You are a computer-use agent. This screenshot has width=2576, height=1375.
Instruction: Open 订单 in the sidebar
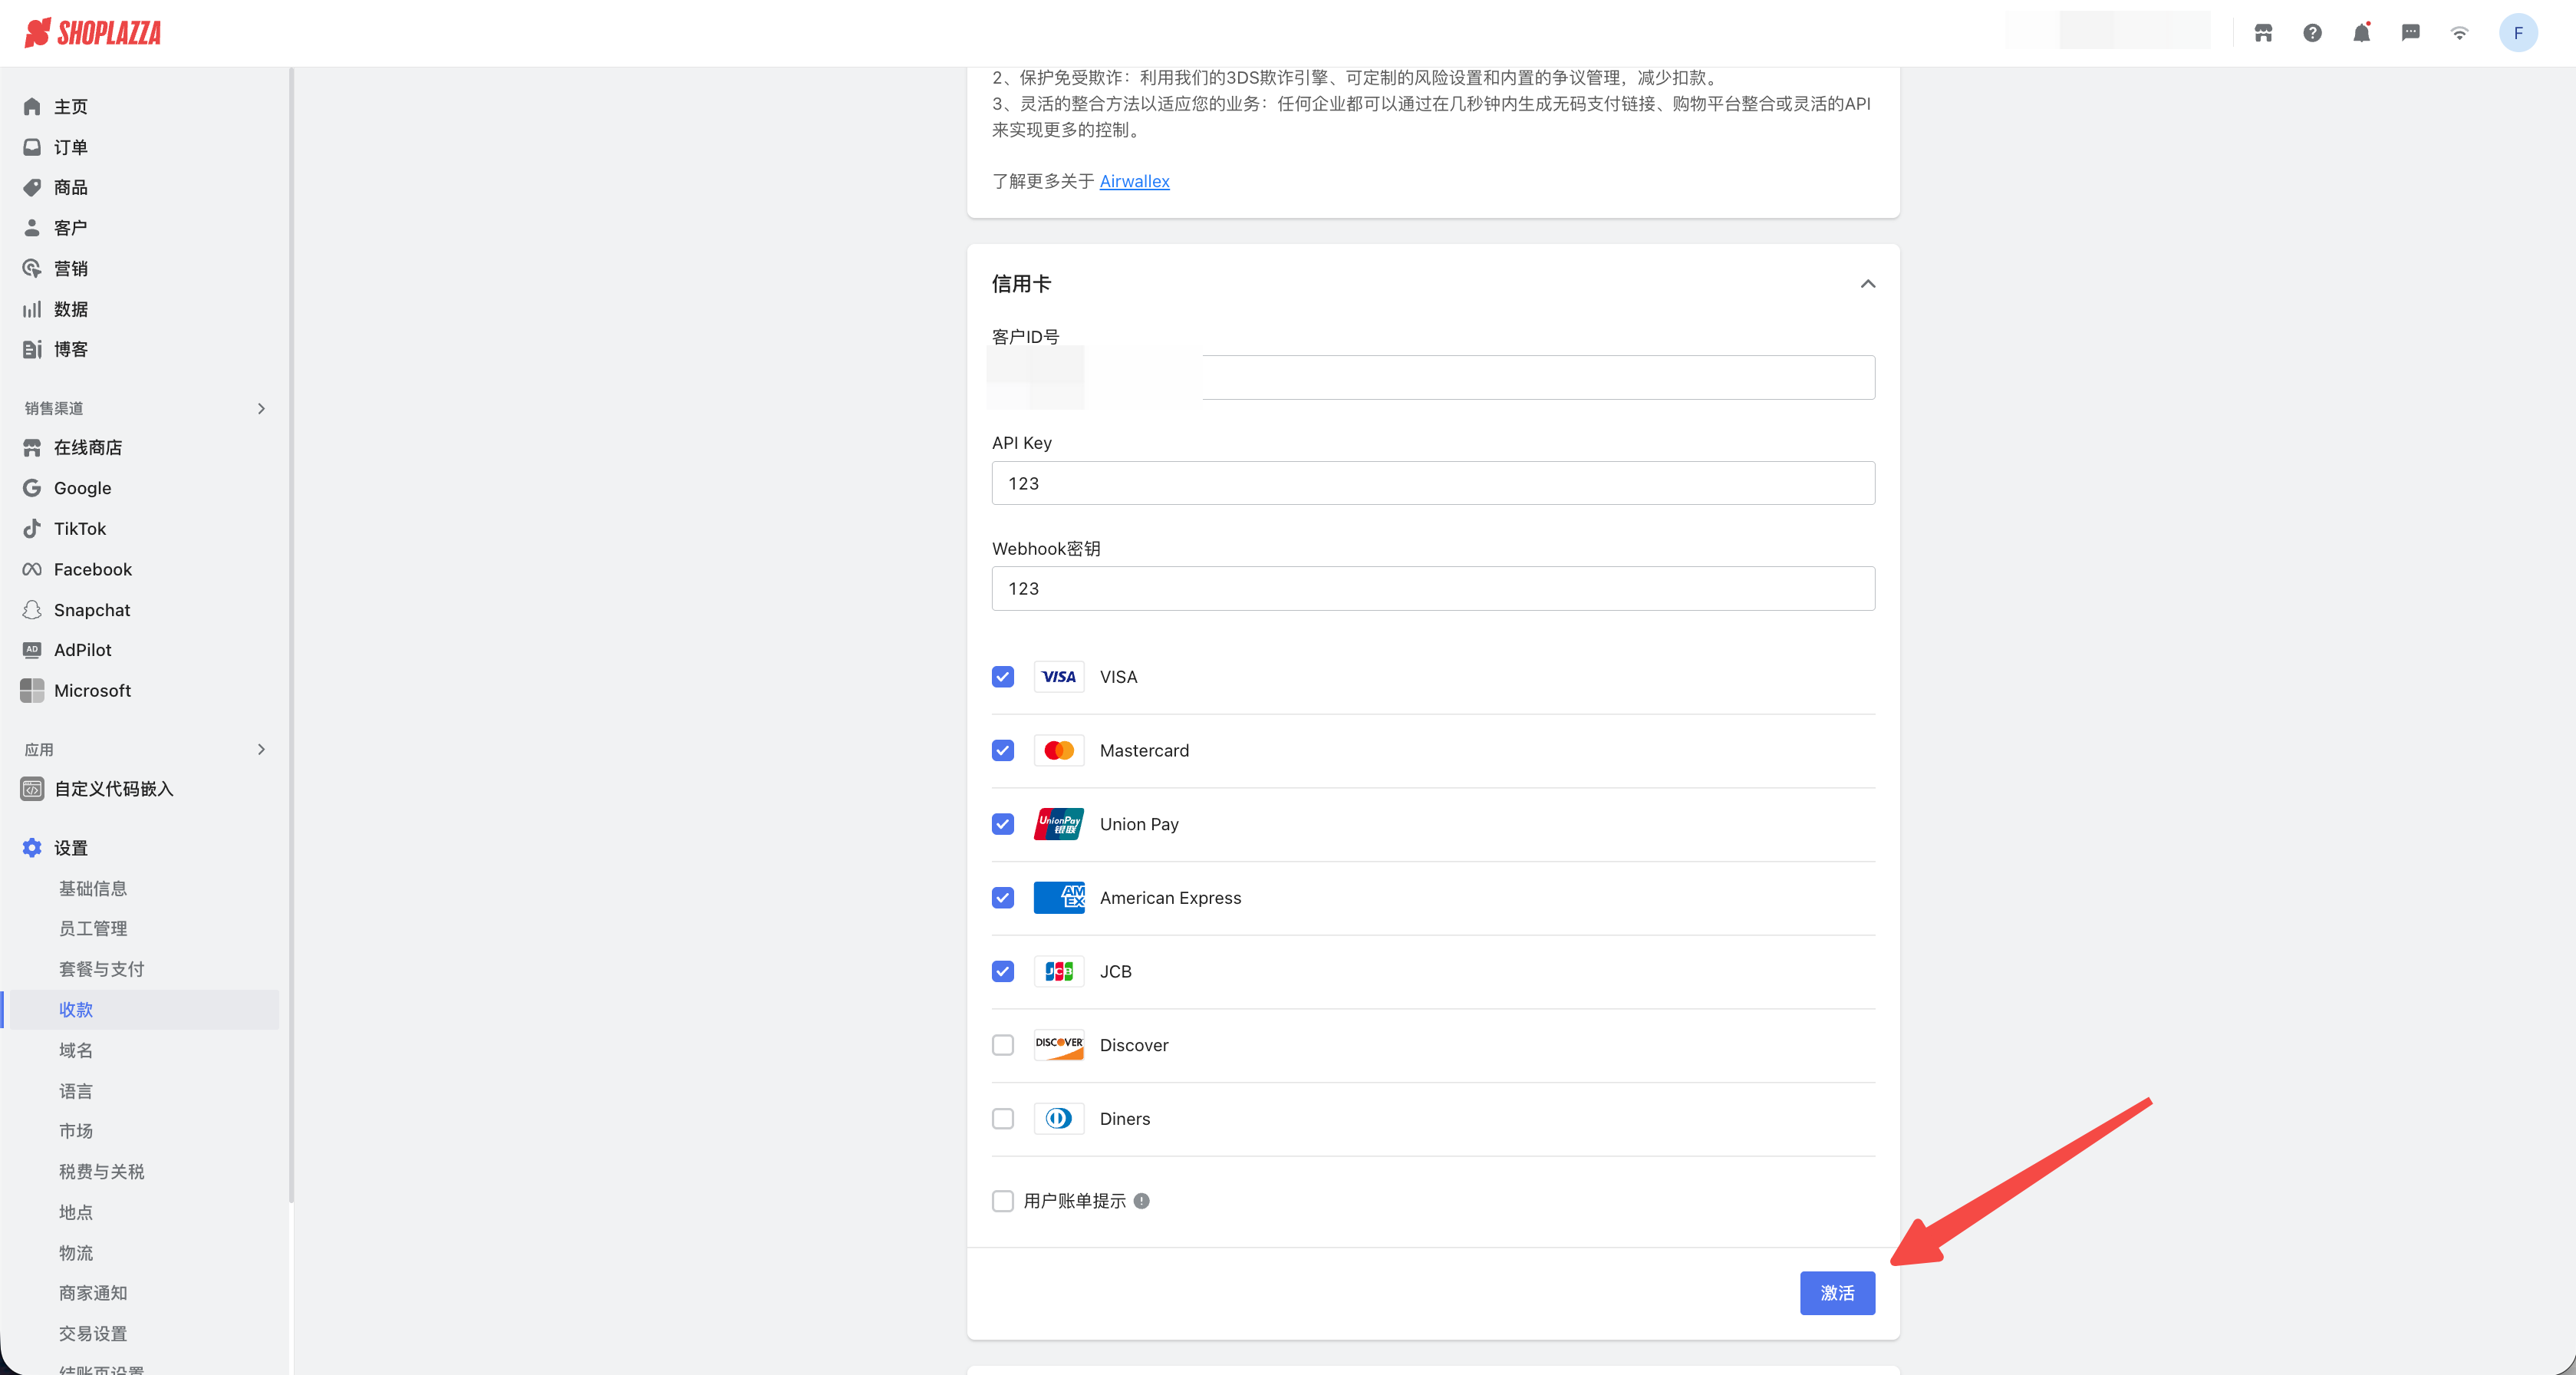point(70,147)
